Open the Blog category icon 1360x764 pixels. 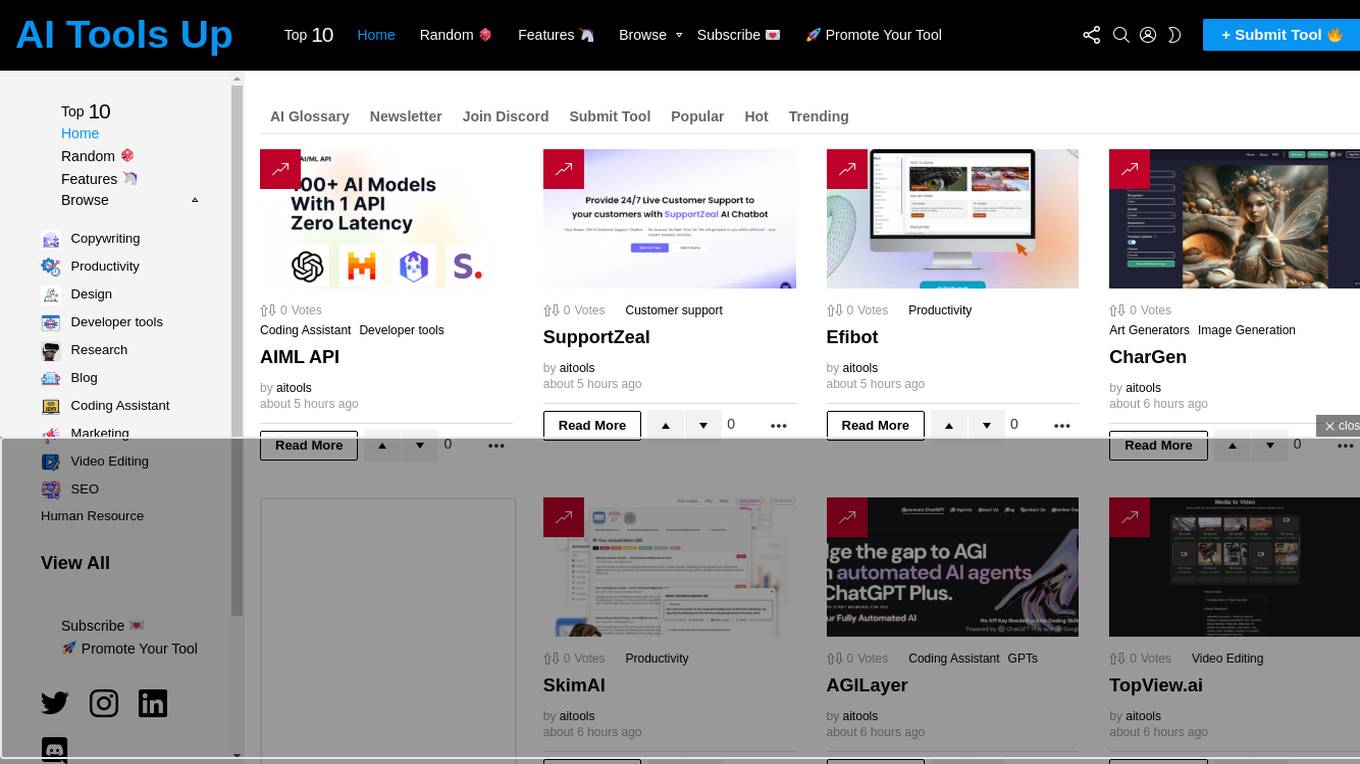click(x=51, y=378)
